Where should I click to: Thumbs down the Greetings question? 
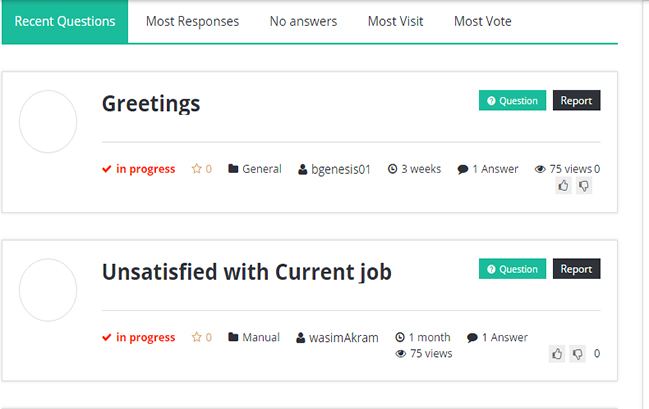pyautogui.click(x=584, y=186)
